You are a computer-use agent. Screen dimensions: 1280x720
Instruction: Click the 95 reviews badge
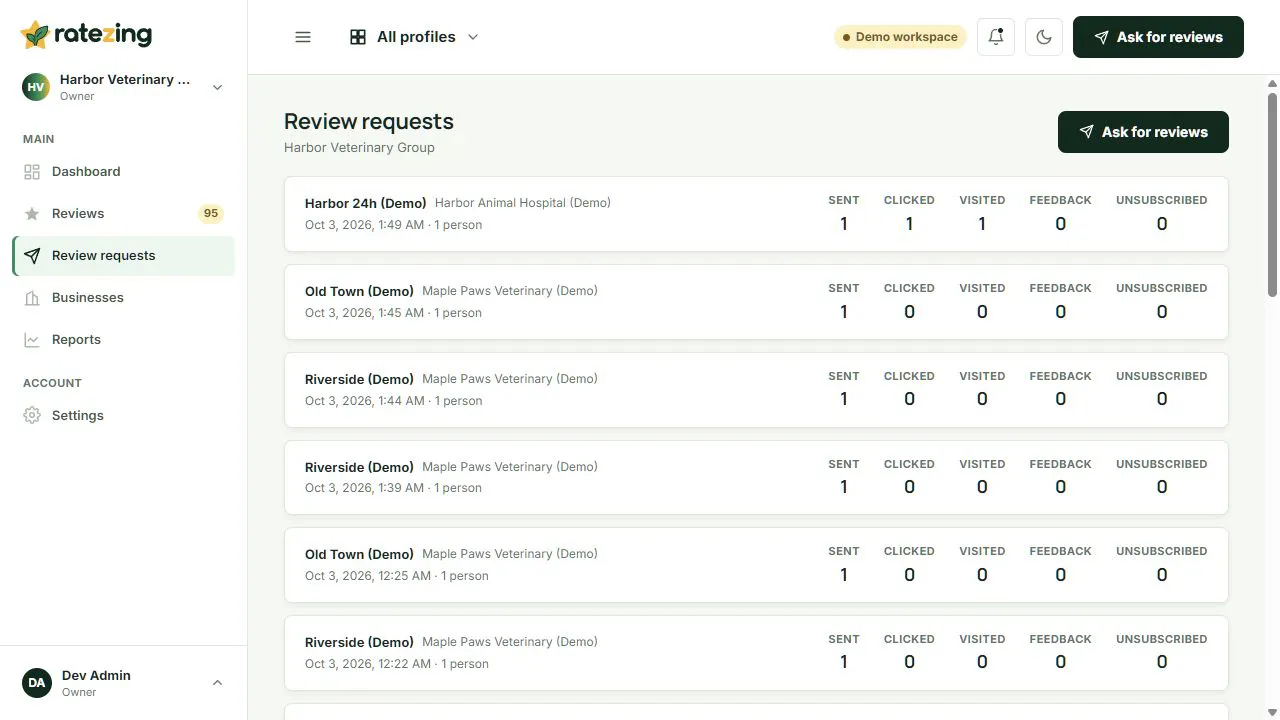(x=210, y=213)
